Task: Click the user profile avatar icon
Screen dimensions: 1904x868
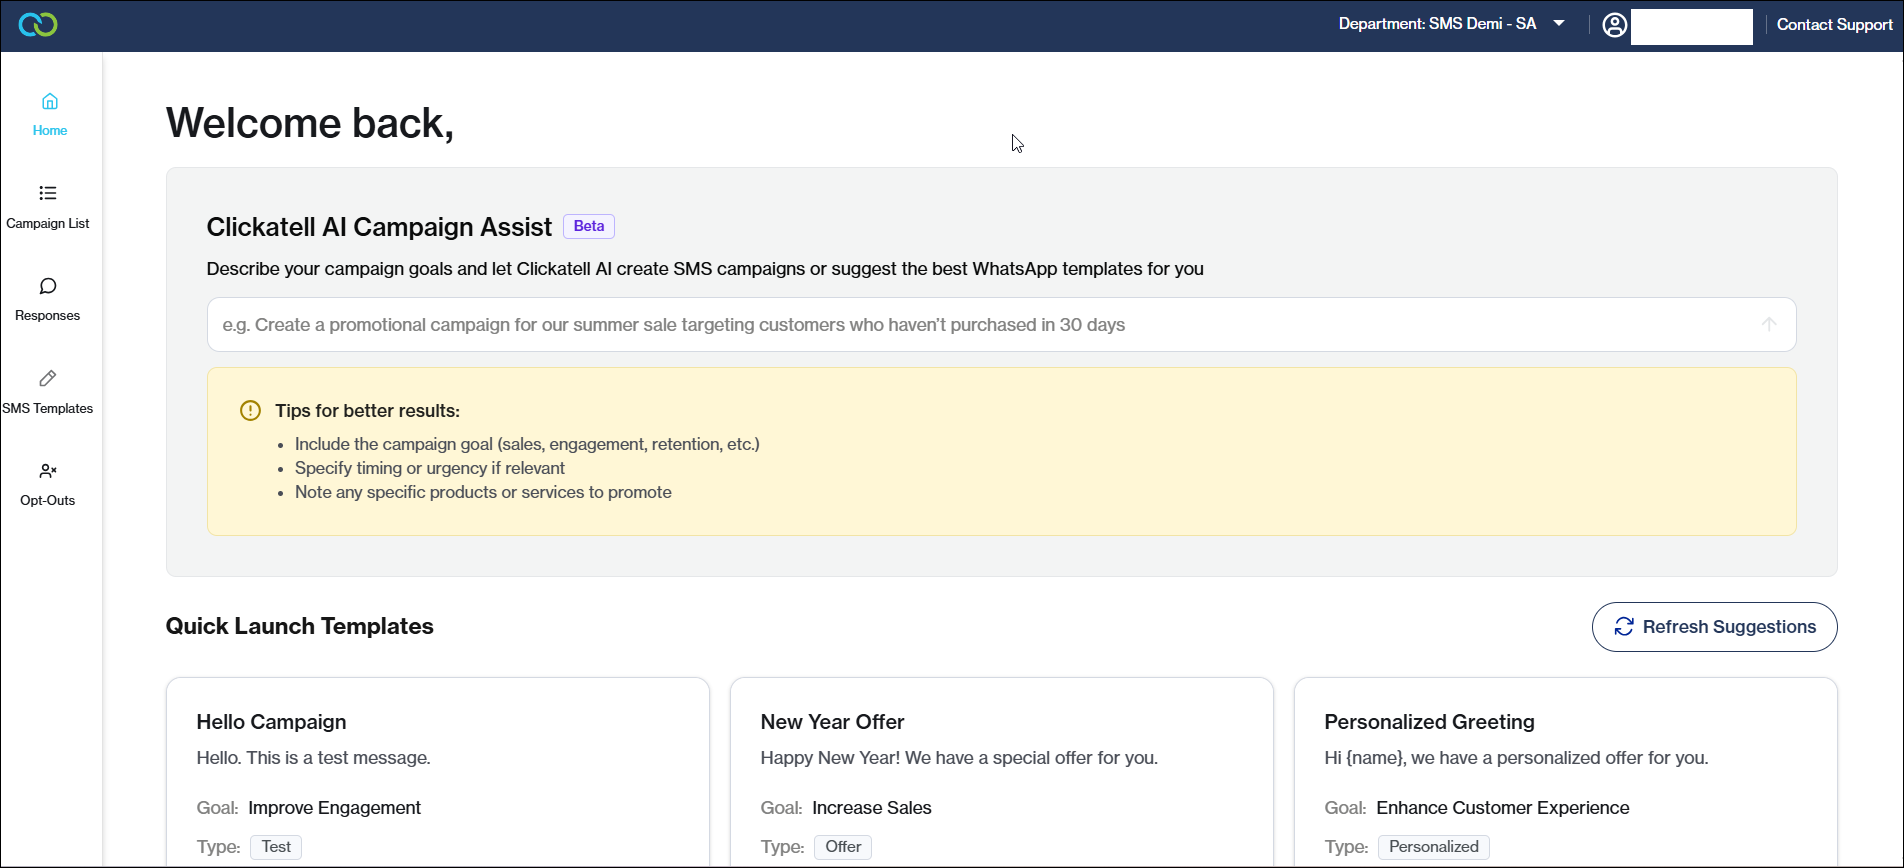Action: click(x=1614, y=25)
